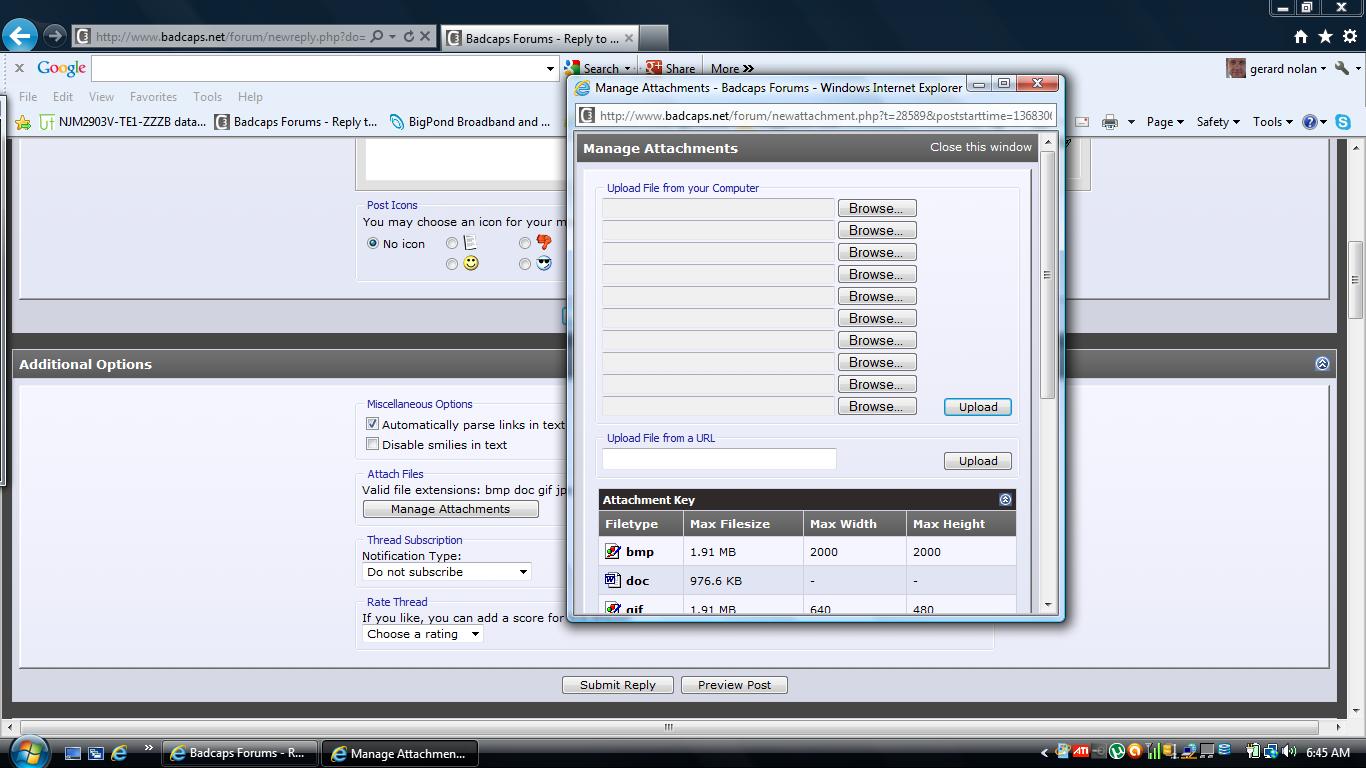This screenshot has height=768, width=1366.
Task: Open the Home page icon
Action: tap(1300, 37)
